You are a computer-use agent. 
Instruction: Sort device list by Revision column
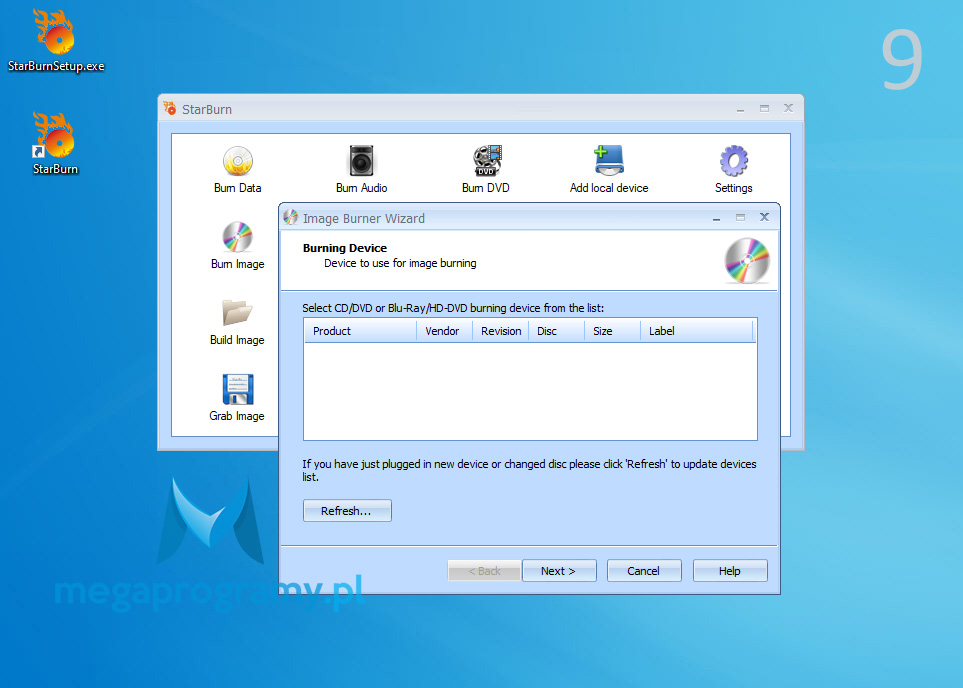pos(501,331)
